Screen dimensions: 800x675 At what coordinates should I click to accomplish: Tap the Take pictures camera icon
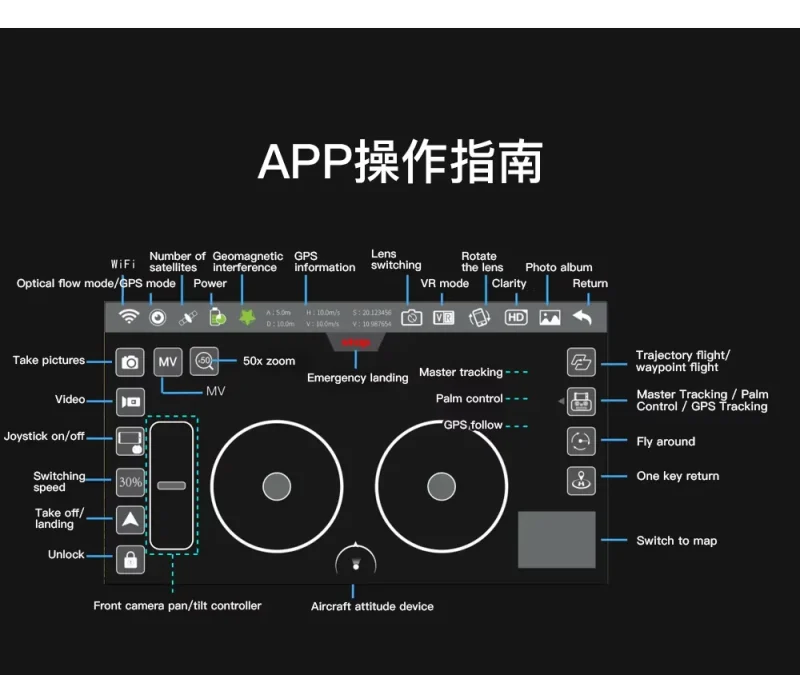pos(130,362)
